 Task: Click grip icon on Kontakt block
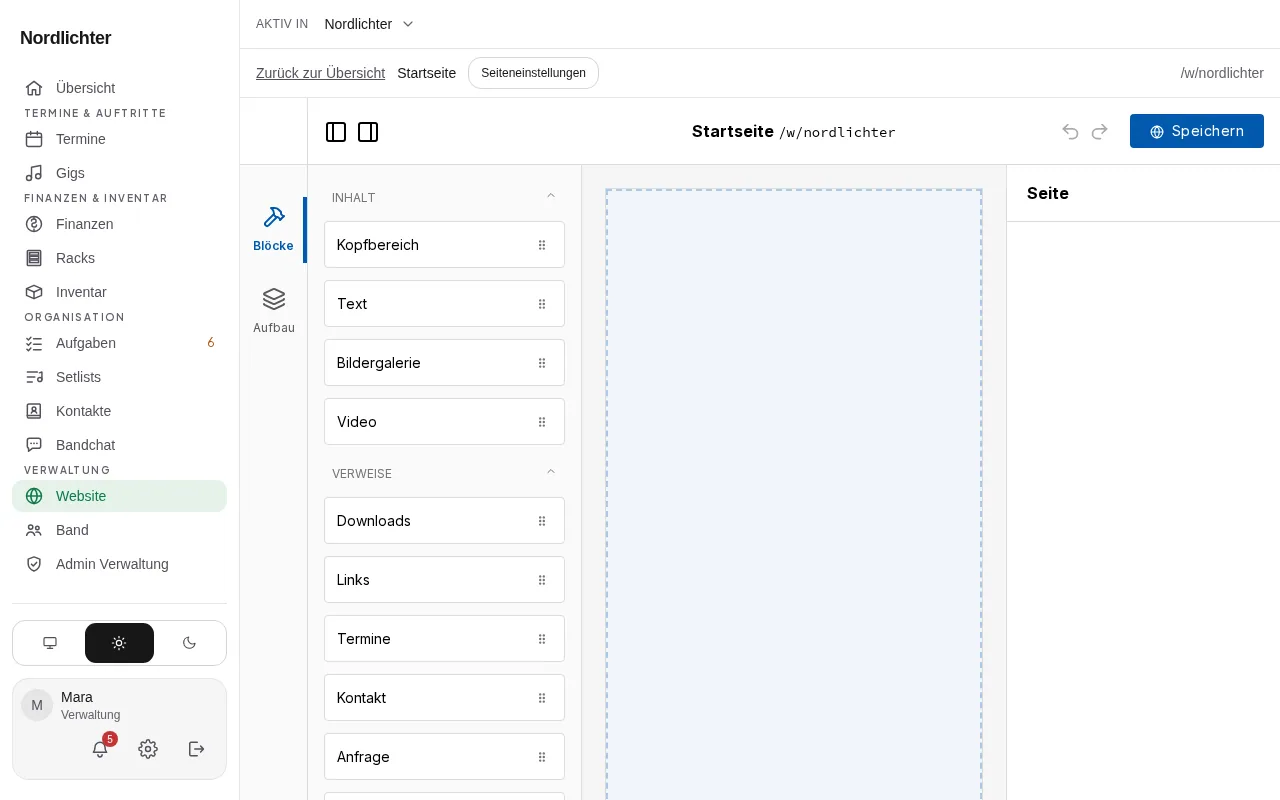click(x=542, y=698)
